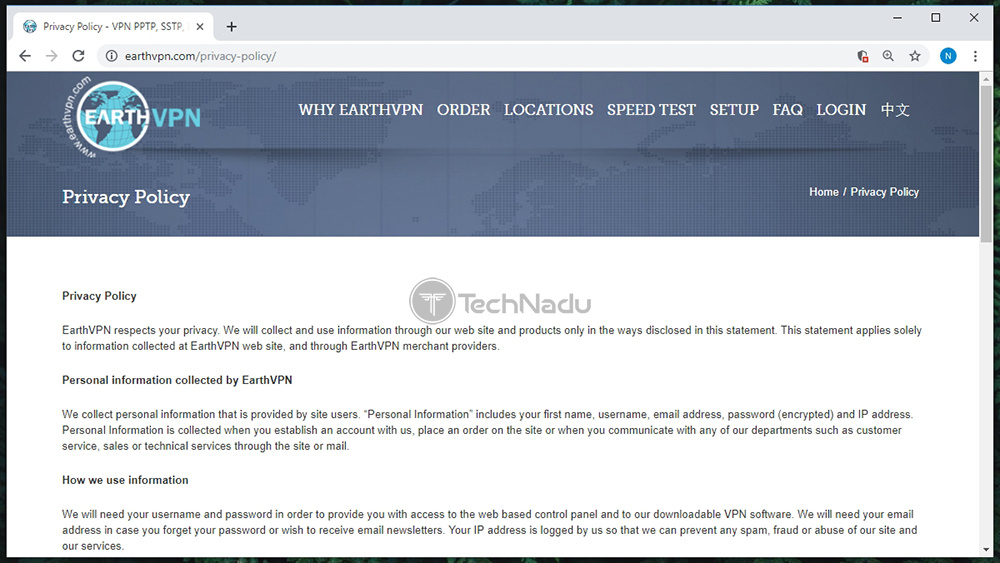Click the paragraph starting 'EarthVPN respects your privacy'

[x=492, y=338]
